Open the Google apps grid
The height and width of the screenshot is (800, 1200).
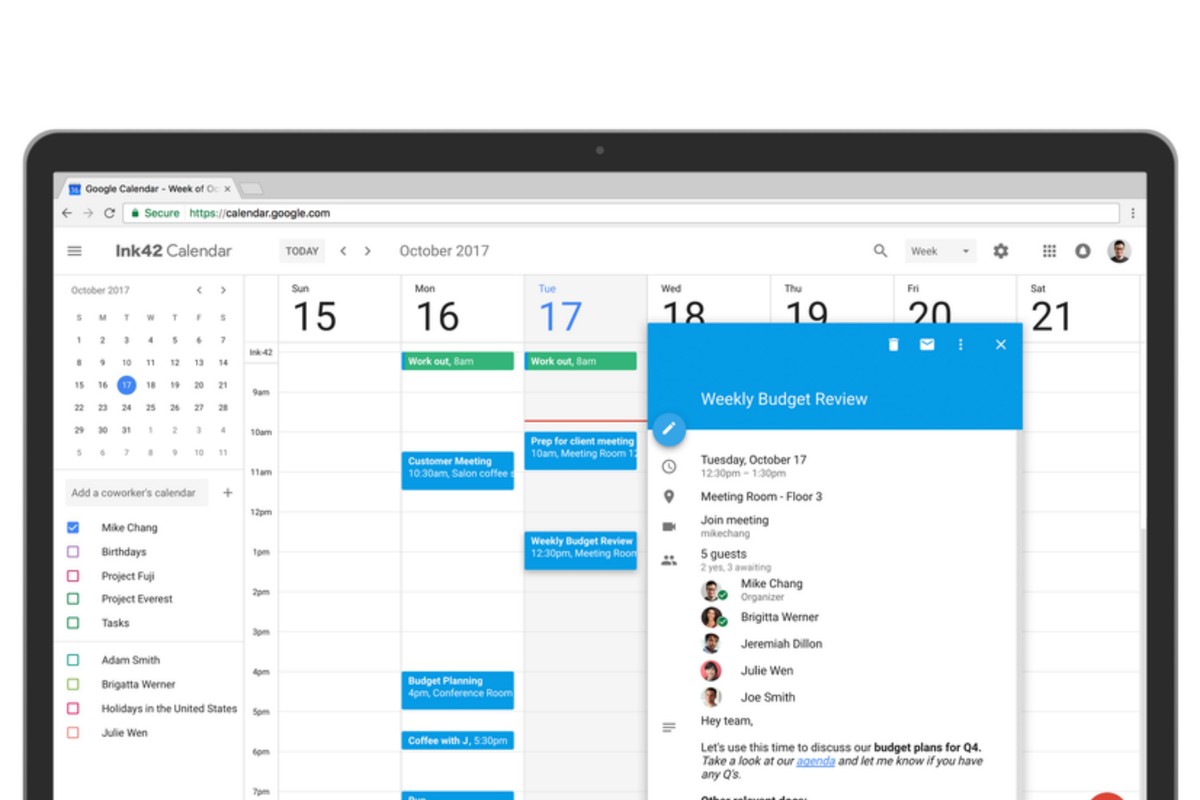point(1049,251)
